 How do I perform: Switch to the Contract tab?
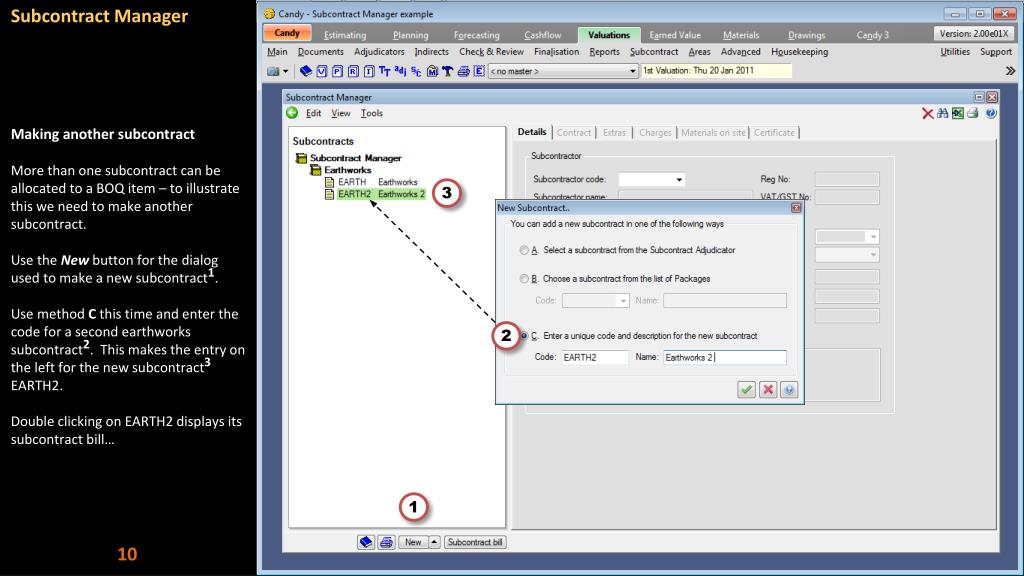point(573,133)
